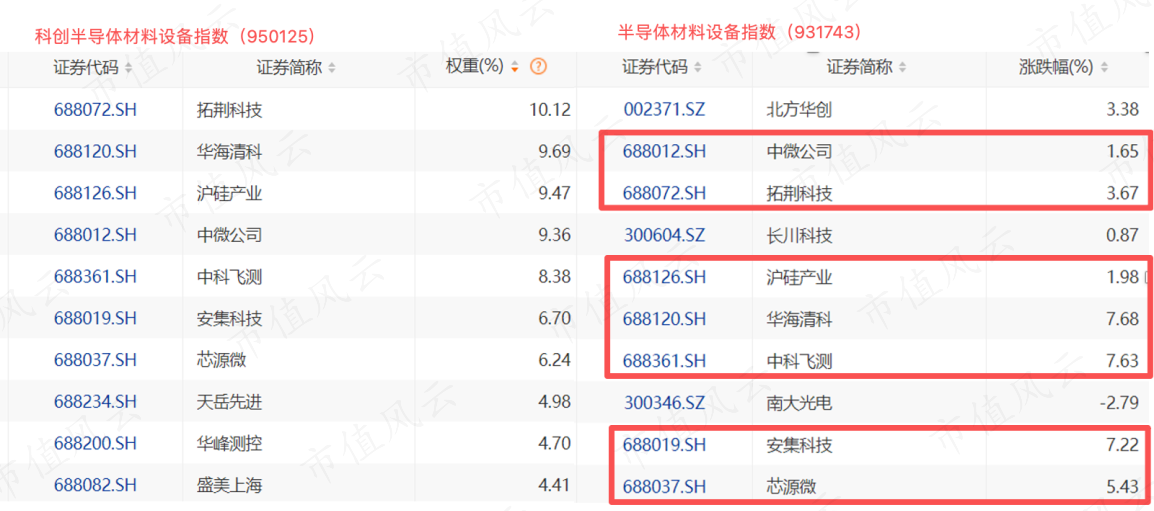Open code 688072.SH in the 权重 table
Image resolution: width=1154 pixels, height=511 pixels.
(96, 110)
